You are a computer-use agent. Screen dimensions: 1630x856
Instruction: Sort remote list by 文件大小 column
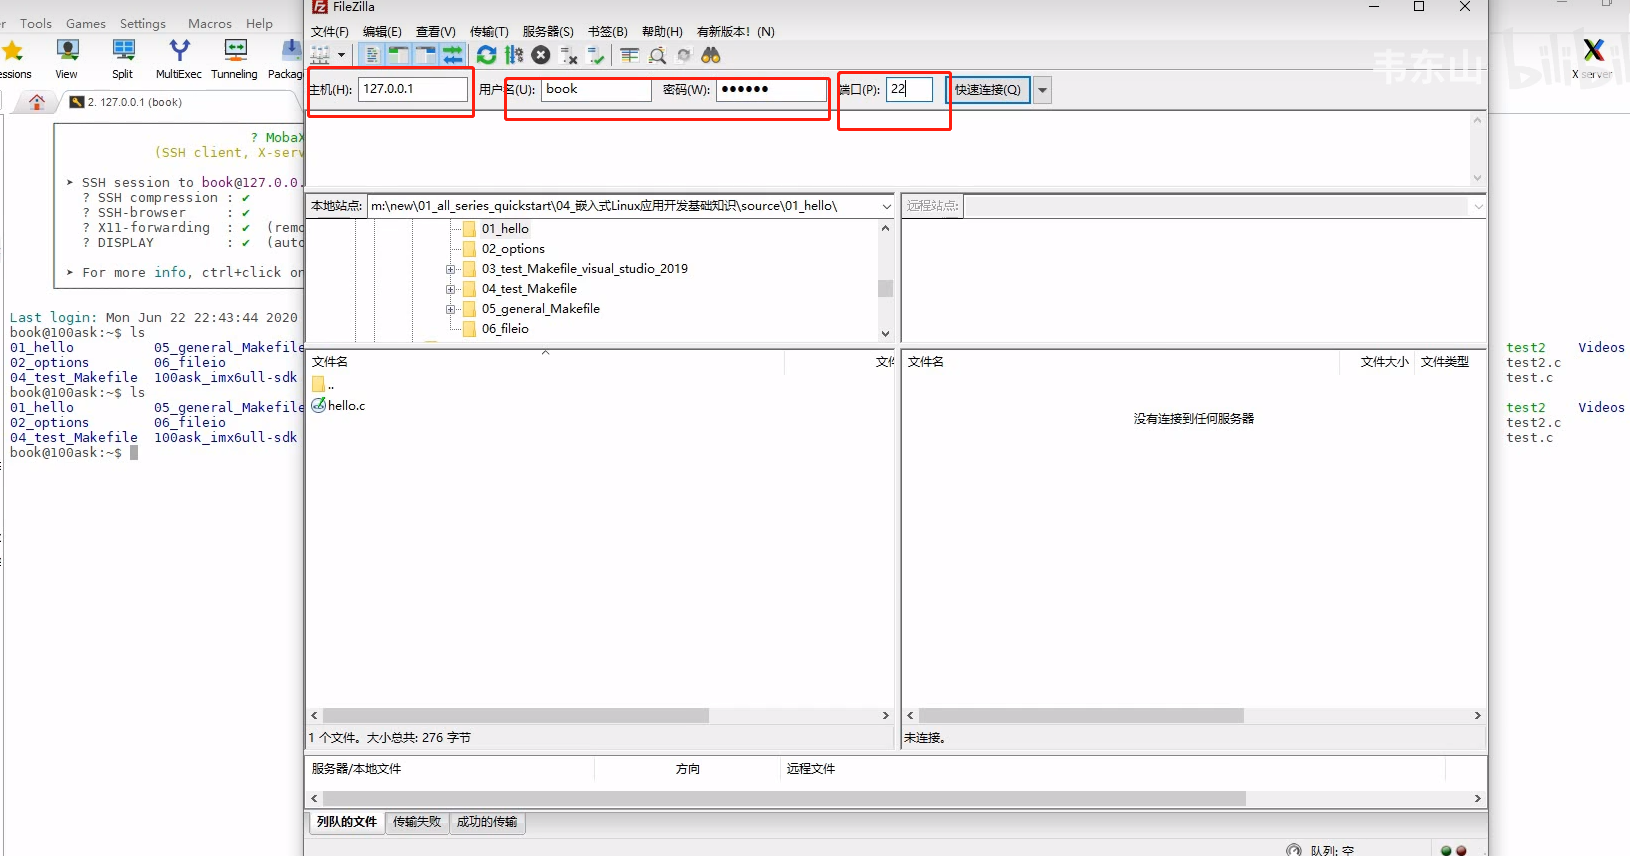pyautogui.click(x=1384, y=362)
